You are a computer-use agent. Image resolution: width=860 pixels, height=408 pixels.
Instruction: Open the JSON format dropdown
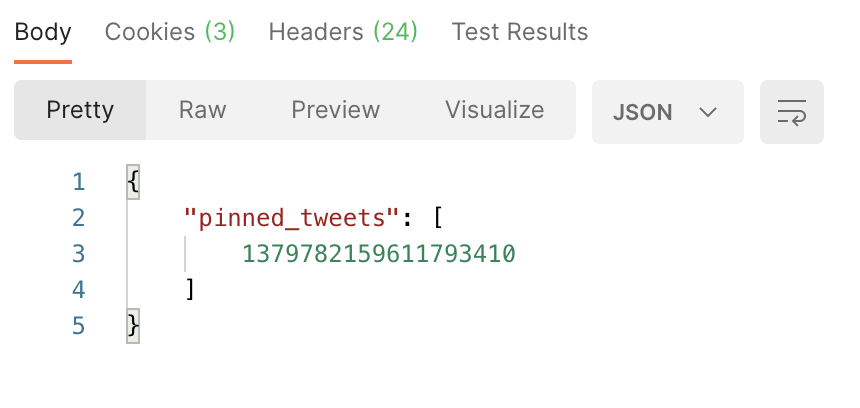tap(667, 112)
